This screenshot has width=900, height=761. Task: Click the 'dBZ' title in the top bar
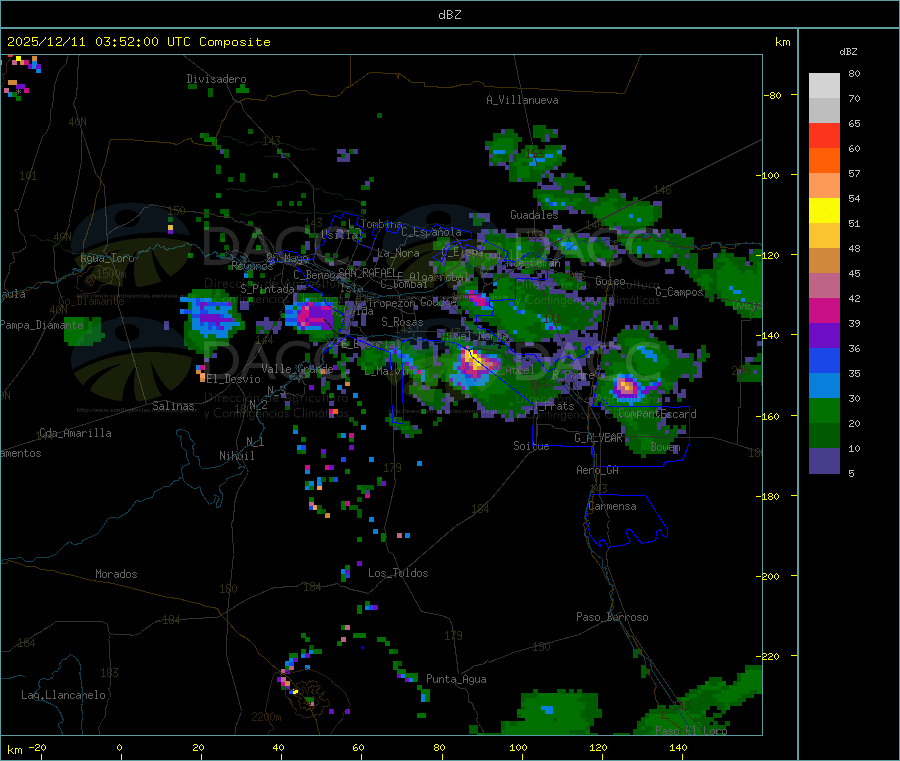pyautogui.click(x=449, y=15)
